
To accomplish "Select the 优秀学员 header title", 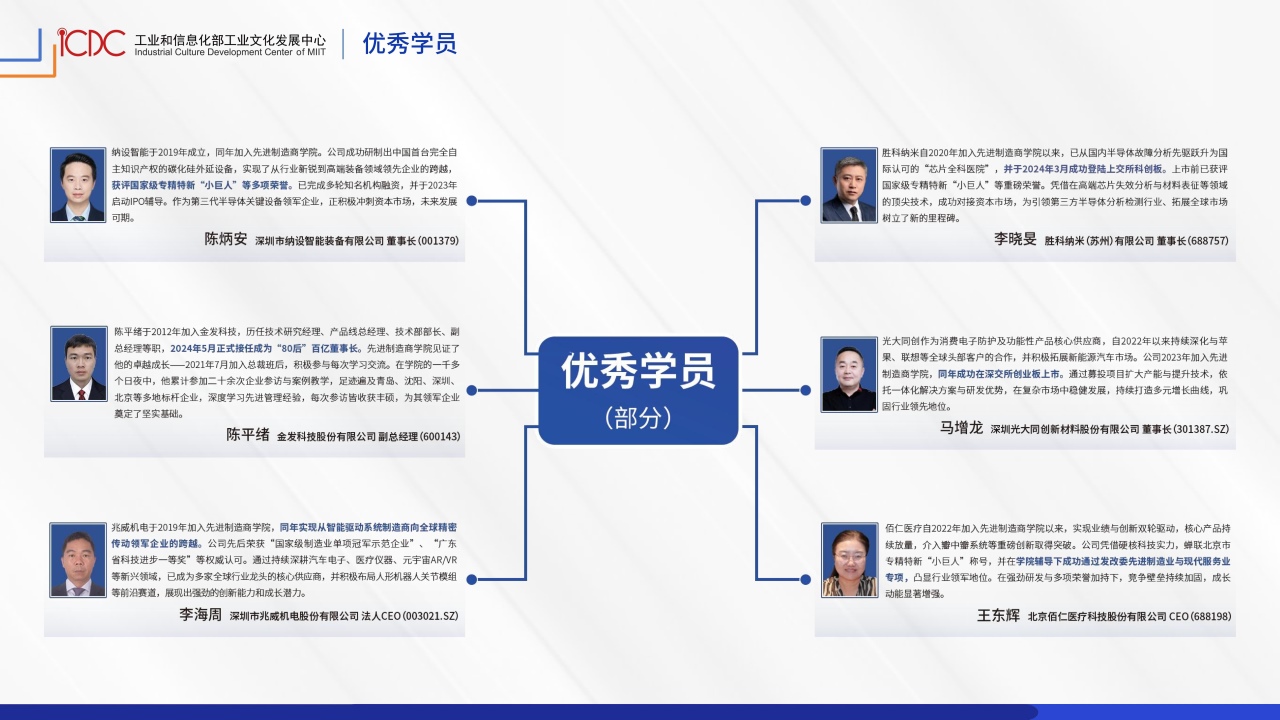I will (x=409, y=44).
